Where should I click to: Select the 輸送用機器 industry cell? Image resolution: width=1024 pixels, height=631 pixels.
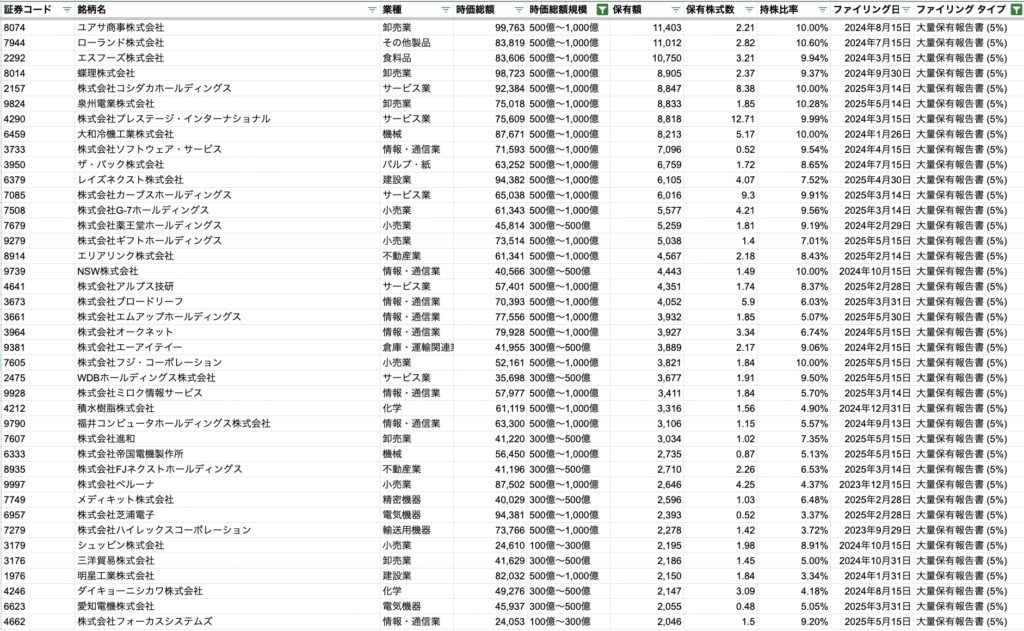417,530
